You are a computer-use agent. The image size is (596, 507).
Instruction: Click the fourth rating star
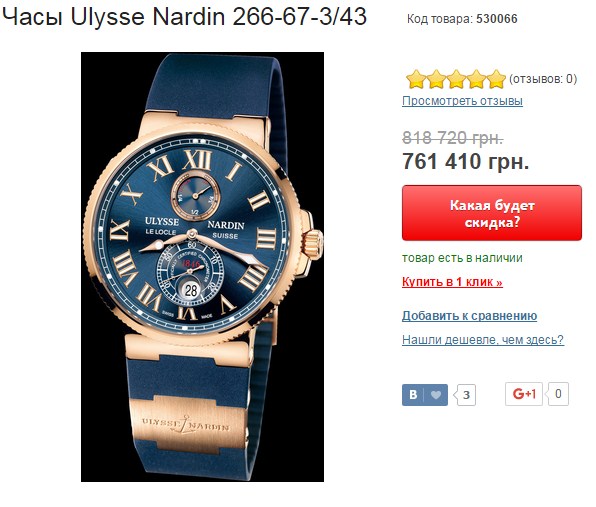(476, 79)
